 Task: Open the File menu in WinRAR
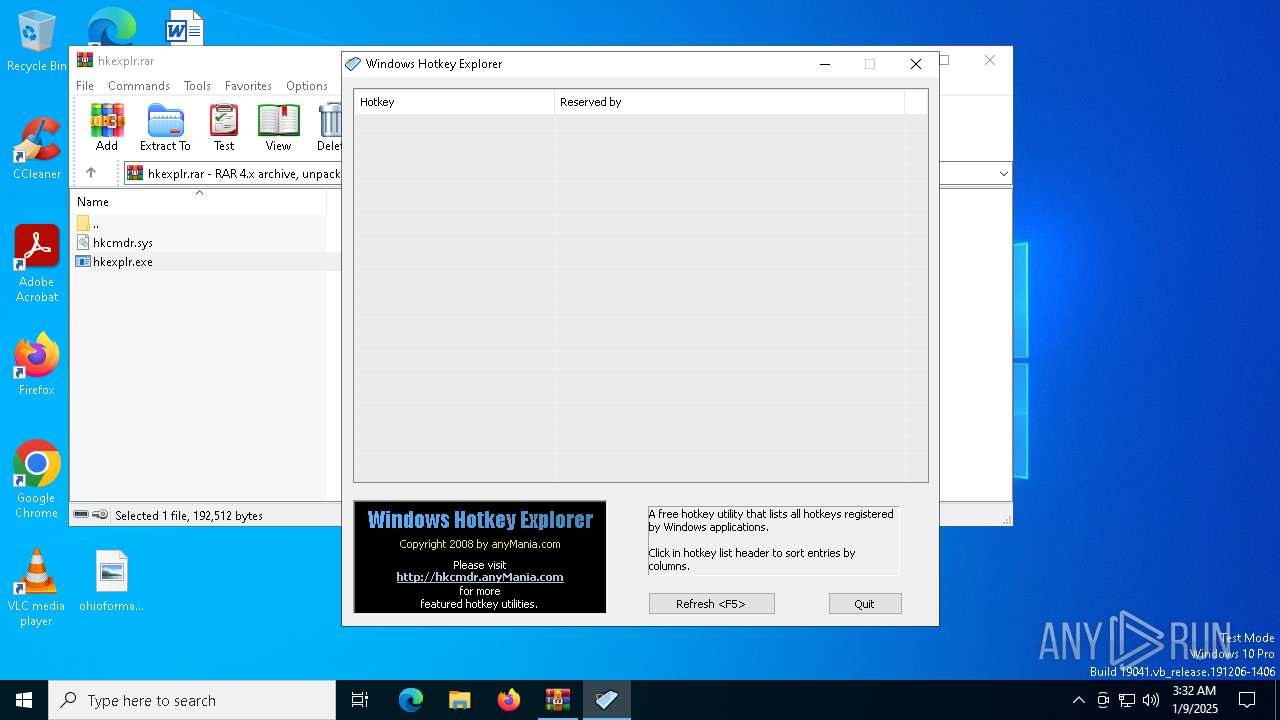[x=85, y=86]
